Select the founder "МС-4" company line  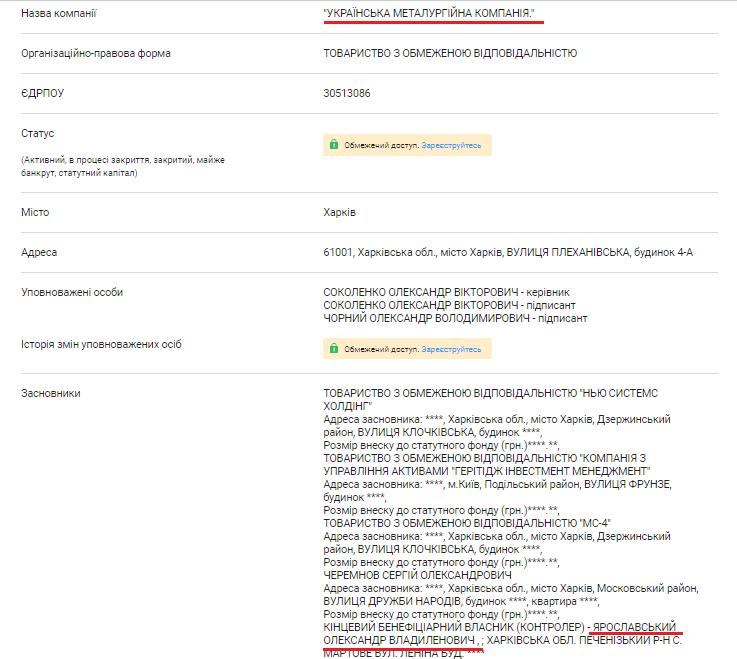pos(467,522)
